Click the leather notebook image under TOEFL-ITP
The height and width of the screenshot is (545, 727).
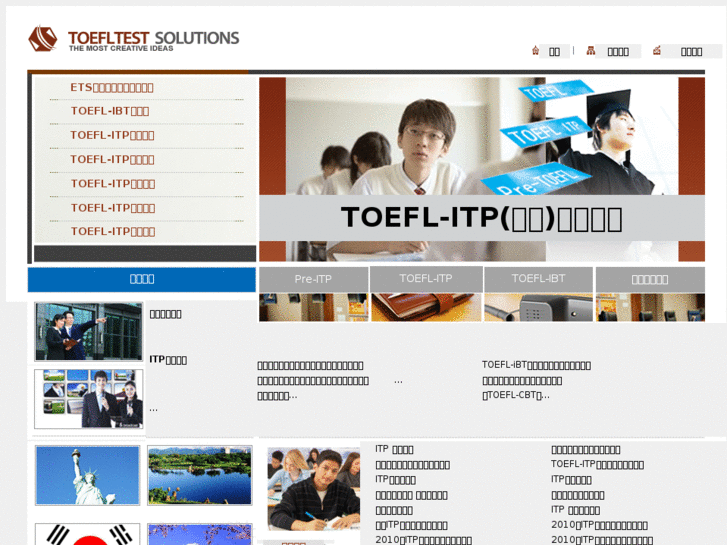tap(426, 307)
